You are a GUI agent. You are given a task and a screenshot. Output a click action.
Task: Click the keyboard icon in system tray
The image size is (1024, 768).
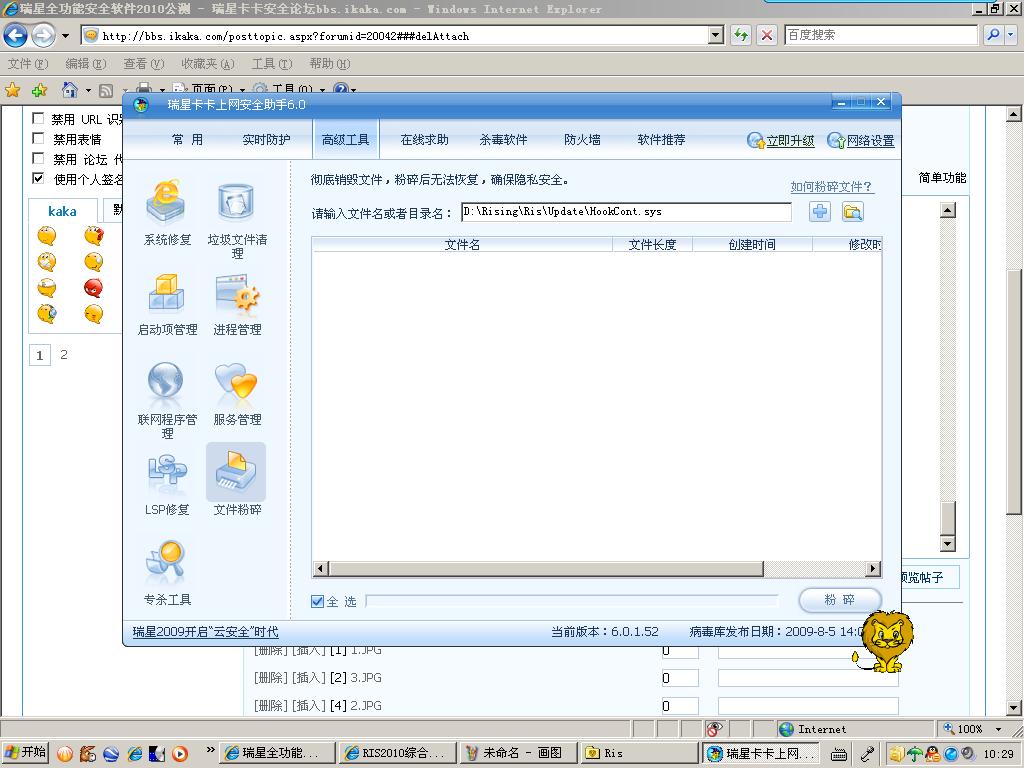pyautogui.click(x=840, y=754)
